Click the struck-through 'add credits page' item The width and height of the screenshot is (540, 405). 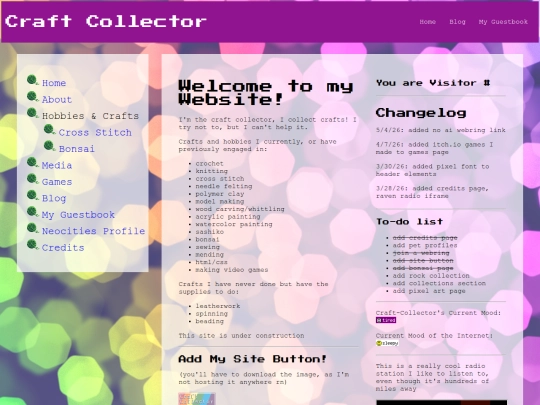[x=425, y=238]
